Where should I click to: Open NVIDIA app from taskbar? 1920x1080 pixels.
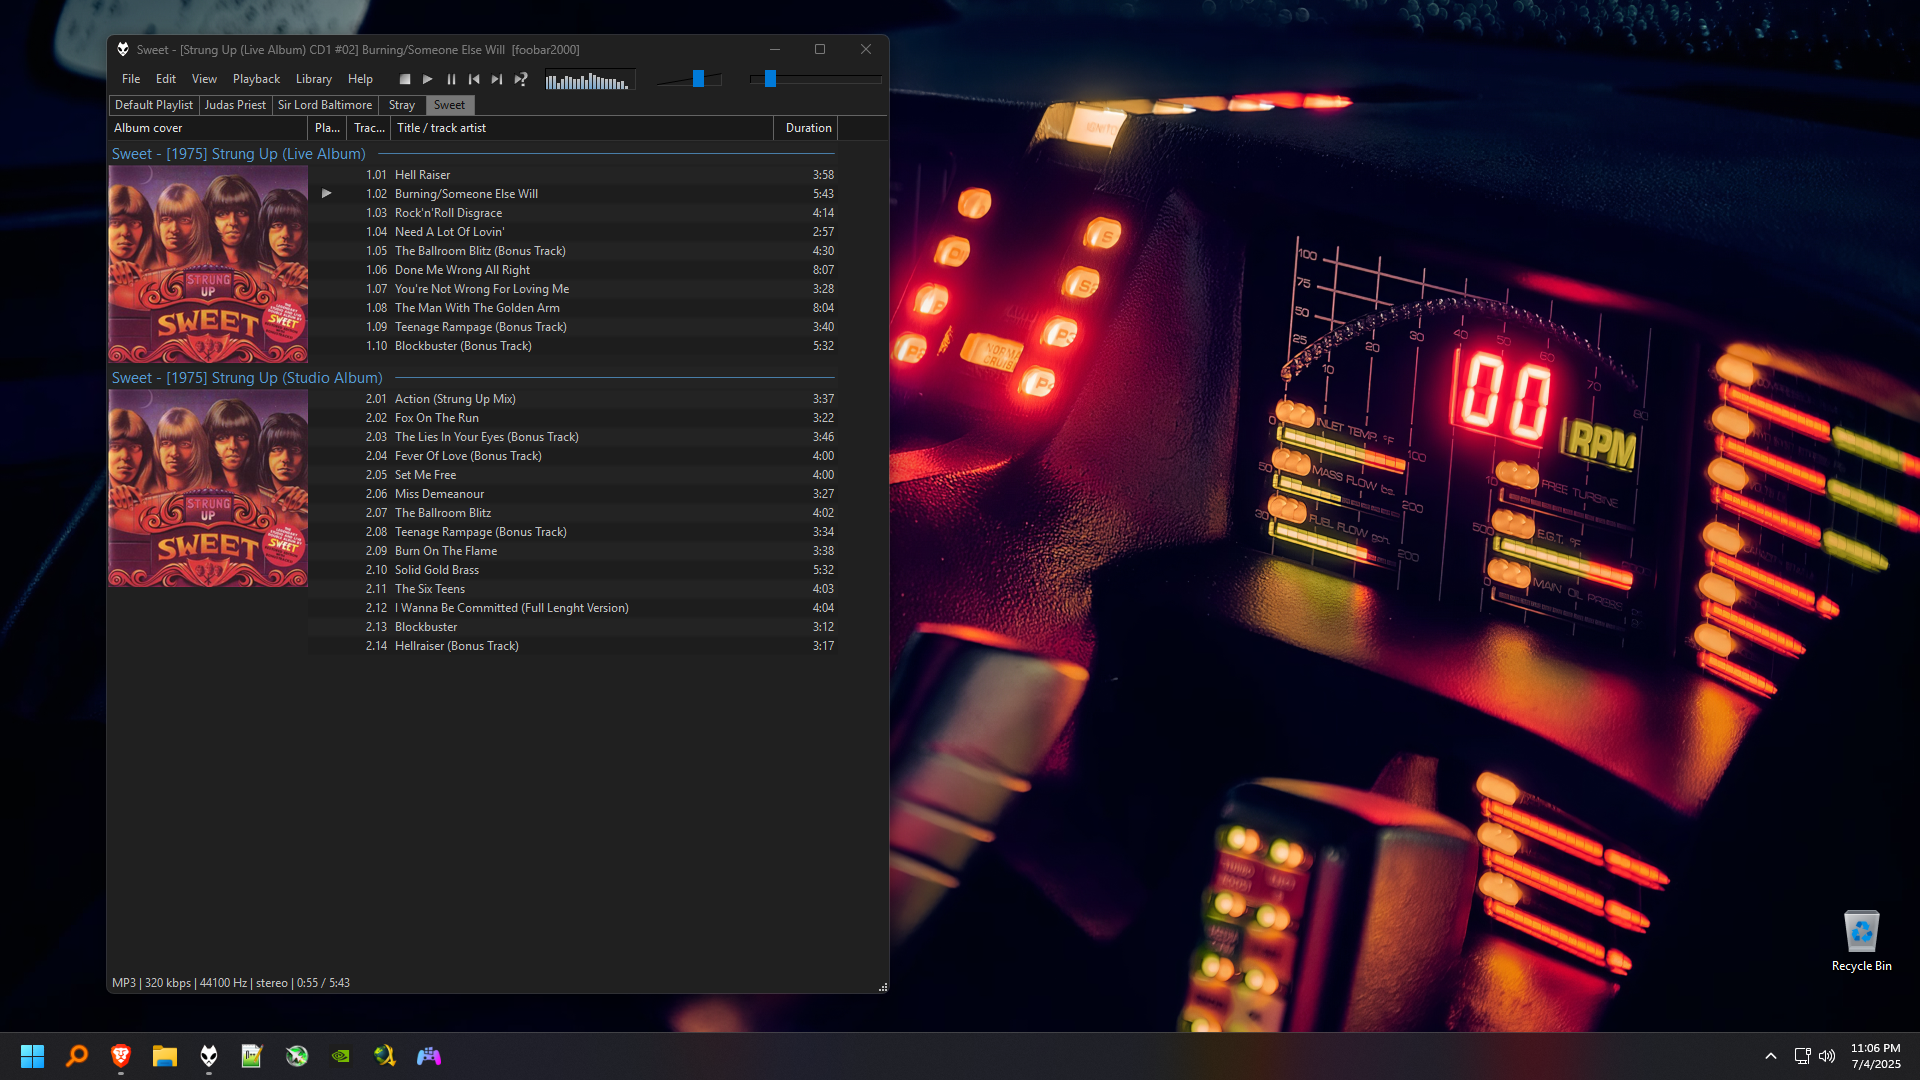[341, 1056]
